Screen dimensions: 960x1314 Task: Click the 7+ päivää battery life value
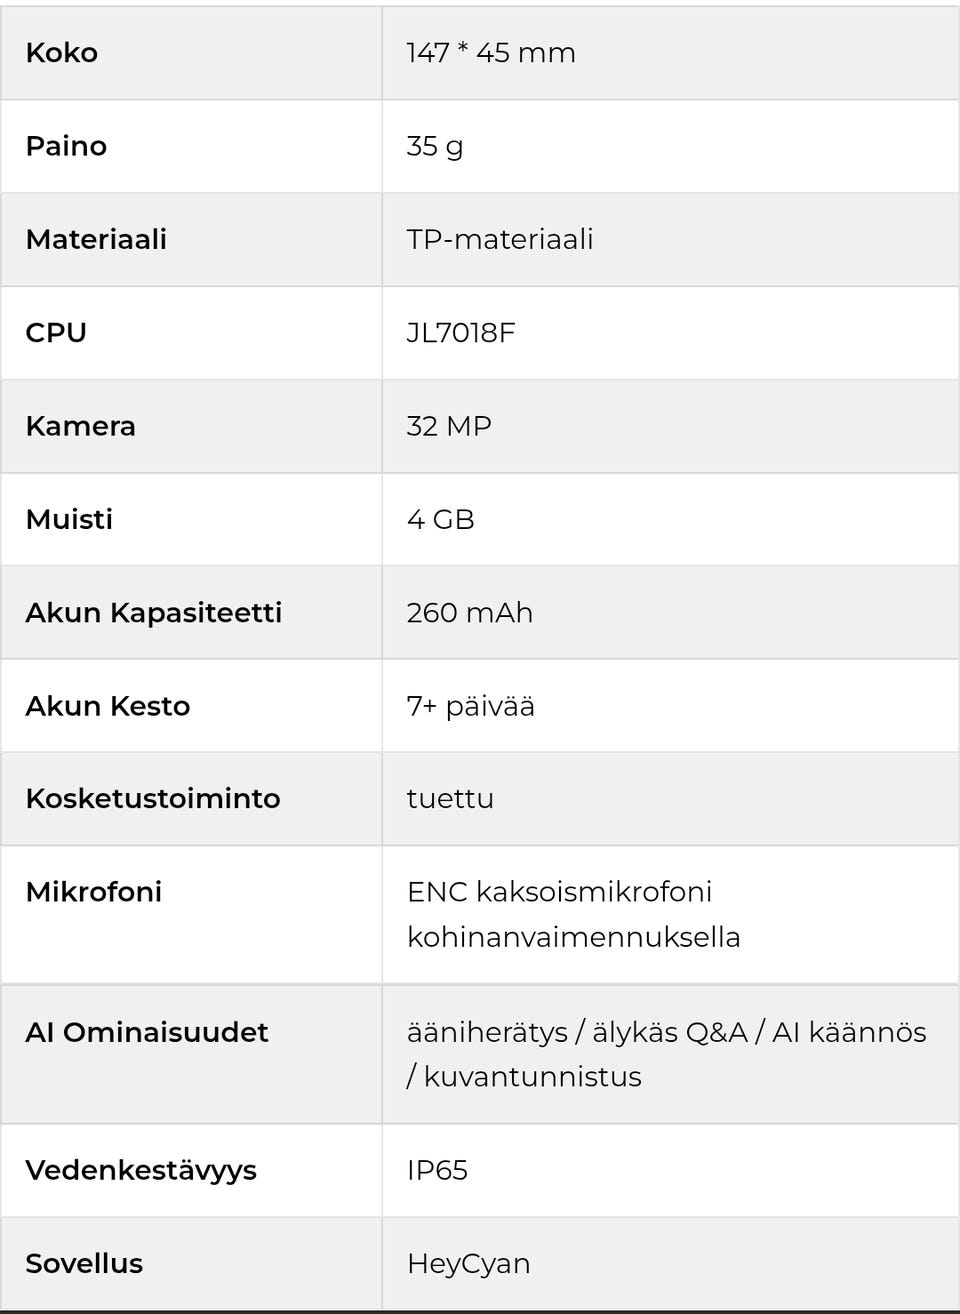point(471,706)
